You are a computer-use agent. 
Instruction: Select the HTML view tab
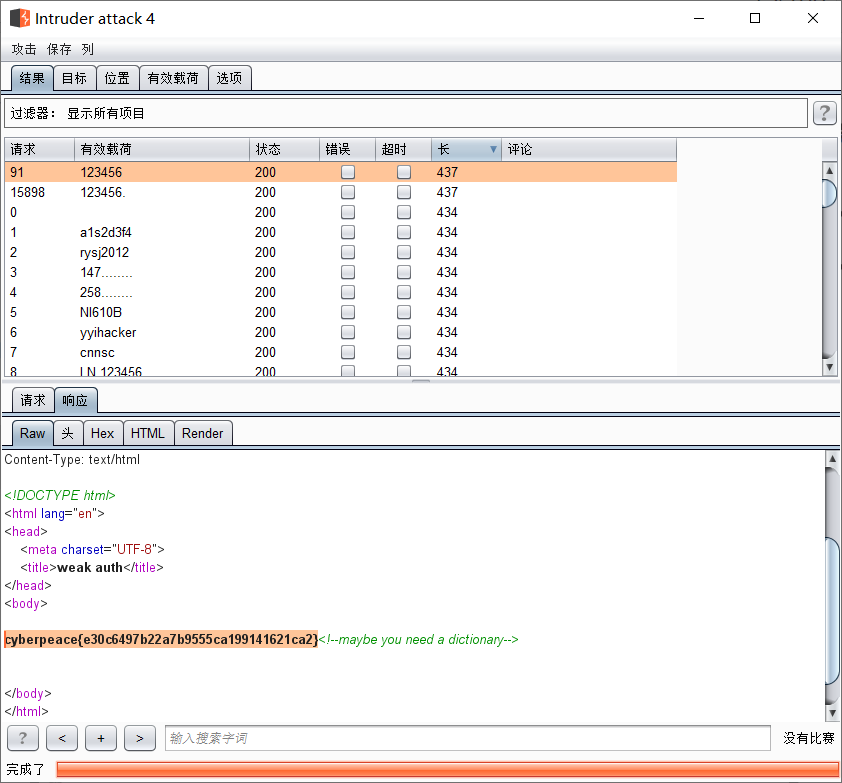click(148, 433)
